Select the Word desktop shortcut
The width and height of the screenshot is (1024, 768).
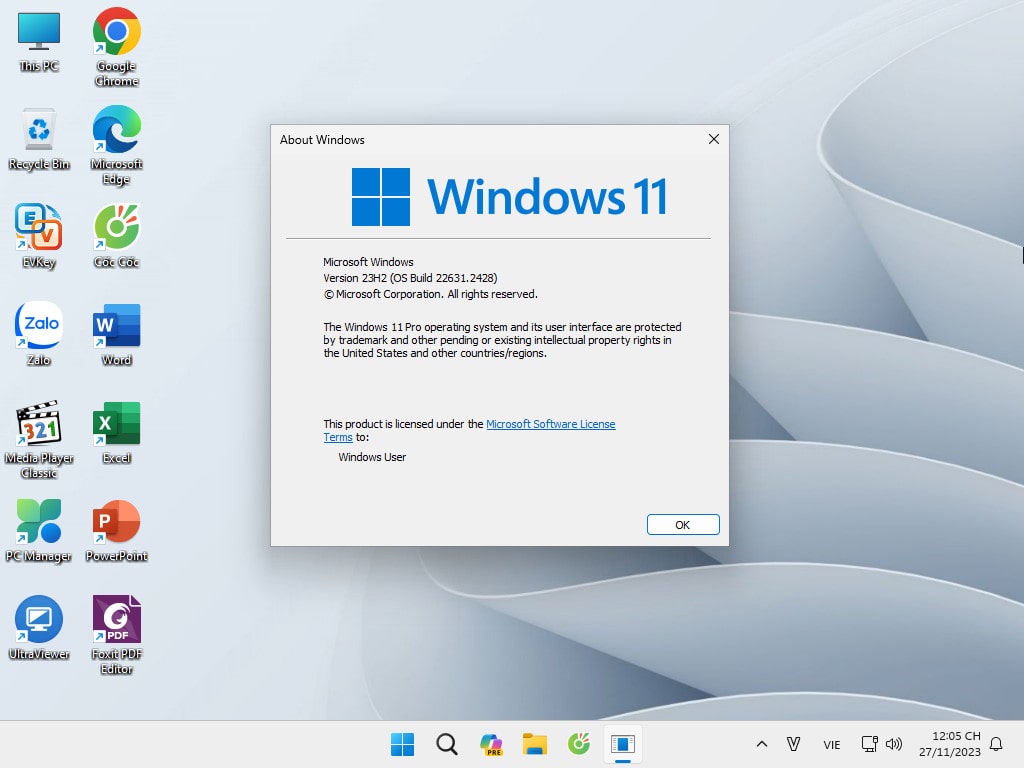[116, 326]
